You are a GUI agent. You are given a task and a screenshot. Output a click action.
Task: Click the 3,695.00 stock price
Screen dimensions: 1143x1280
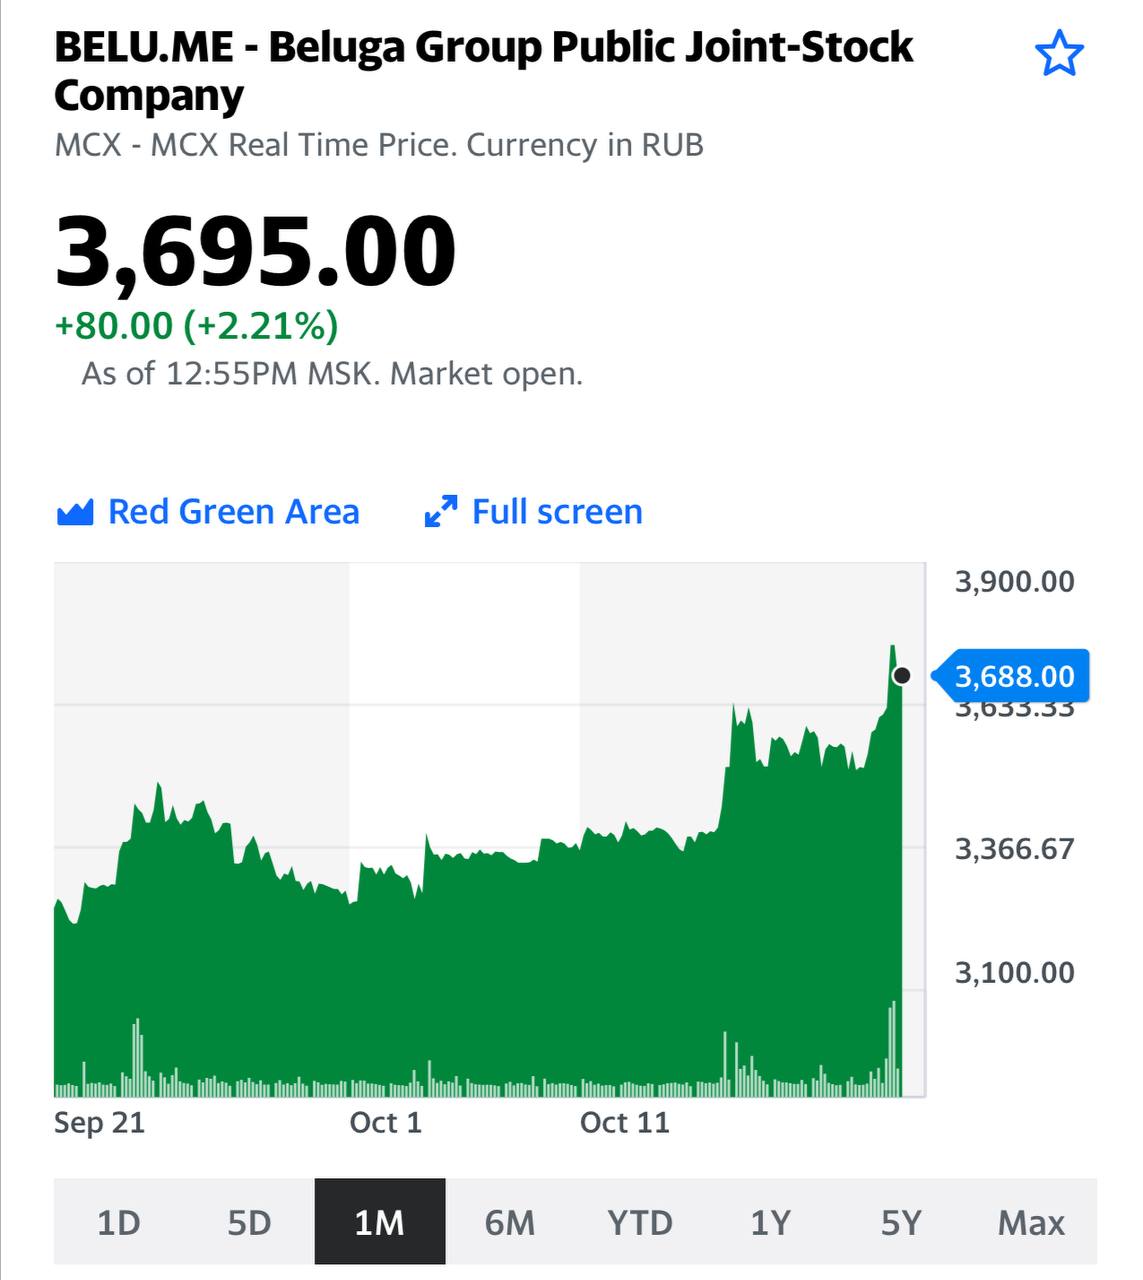pos(255,252)
